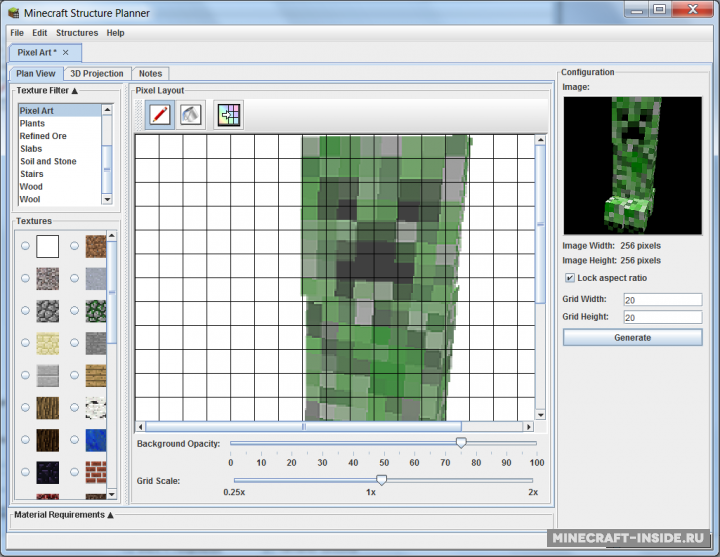Screen dimensions: 720x557
Task: Pick the red brick texture swatch
Action: click(x=96, y=473)
